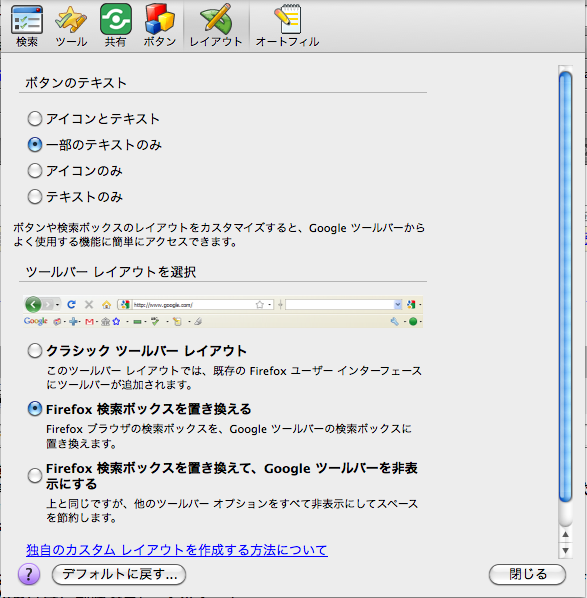Click the toolbar layout preview image

click(223, 312)
